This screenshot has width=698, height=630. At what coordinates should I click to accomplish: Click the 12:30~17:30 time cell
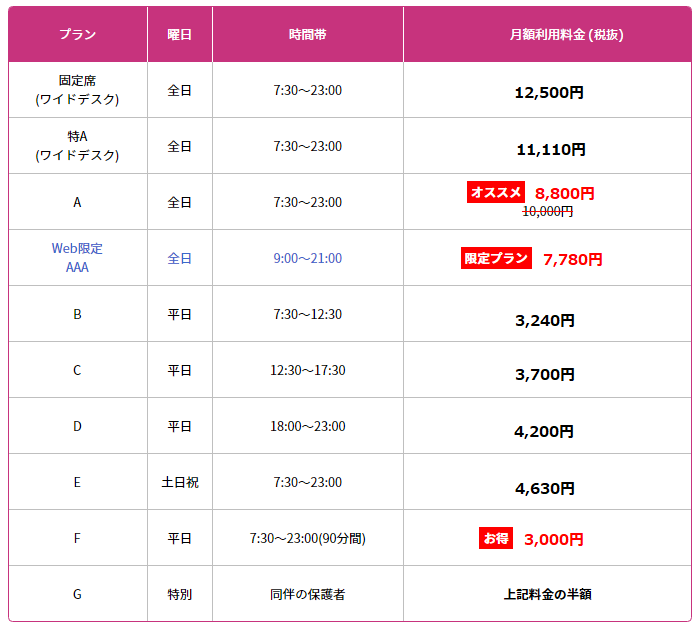click(x=308, y=370)
